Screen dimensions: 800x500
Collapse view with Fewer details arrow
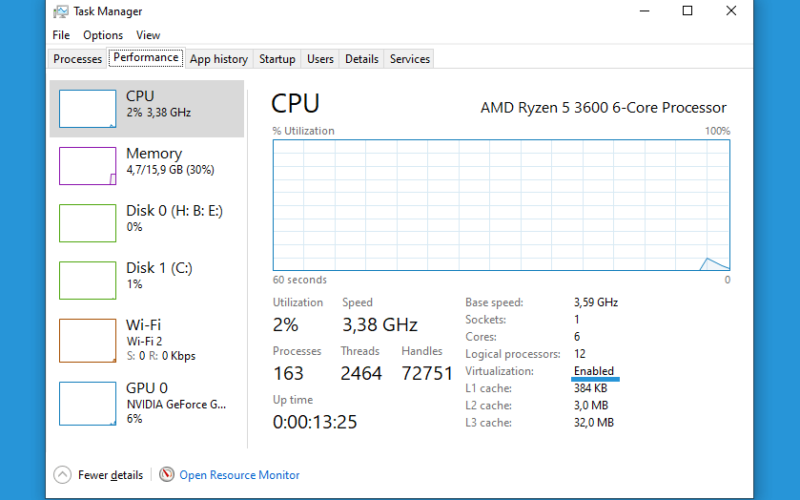pos(62,474)
